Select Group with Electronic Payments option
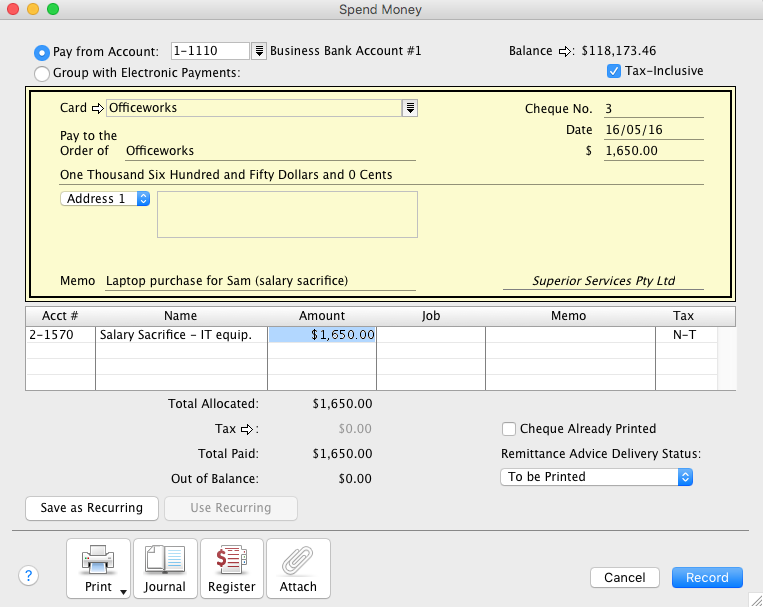 click(42, 73)
